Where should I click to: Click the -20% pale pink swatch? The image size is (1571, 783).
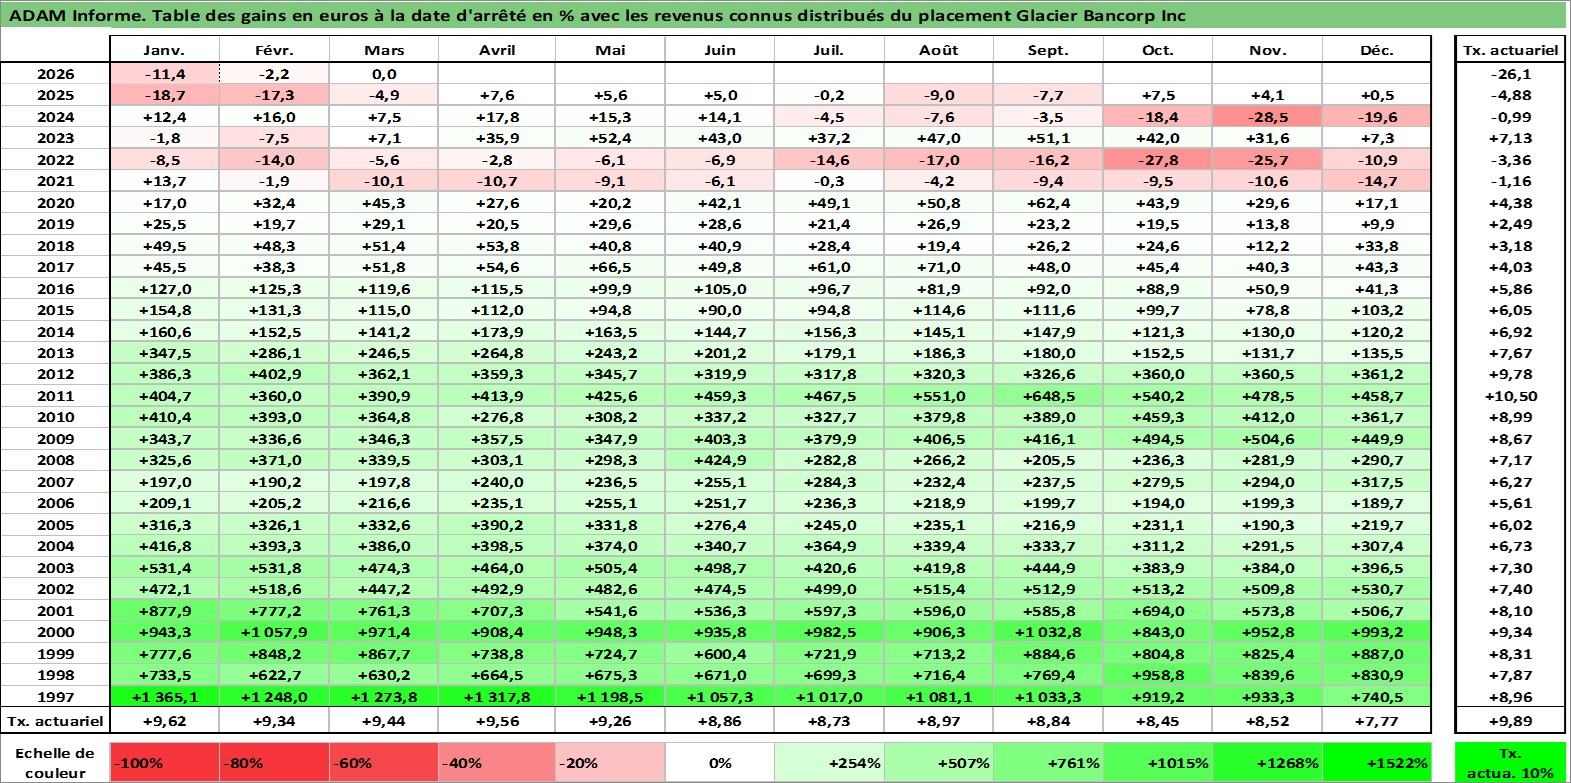point(610,762)
